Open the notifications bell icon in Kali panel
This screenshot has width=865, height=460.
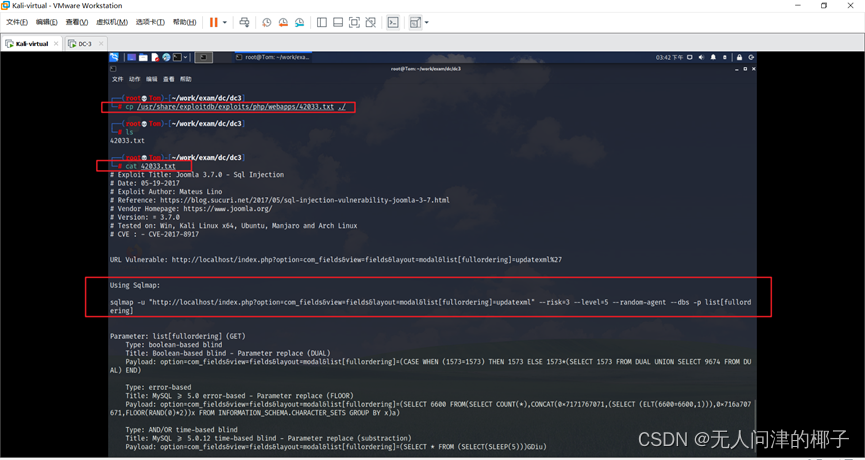click(x=713, y=57)
